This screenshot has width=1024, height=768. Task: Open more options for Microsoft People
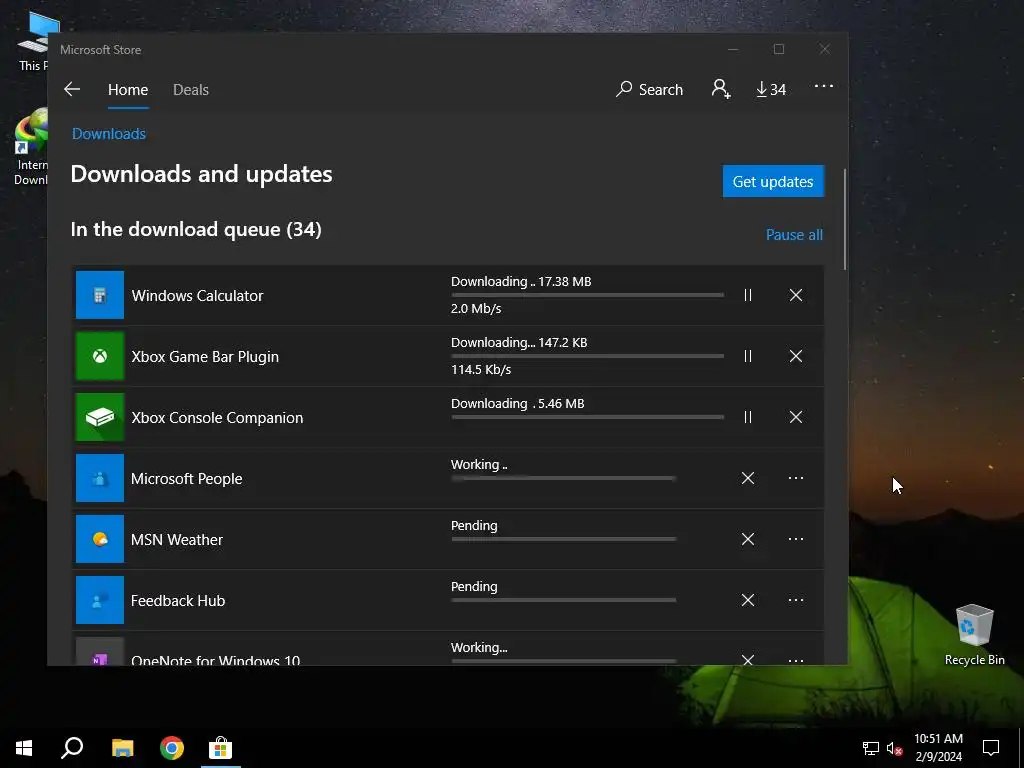click(795, 478)
